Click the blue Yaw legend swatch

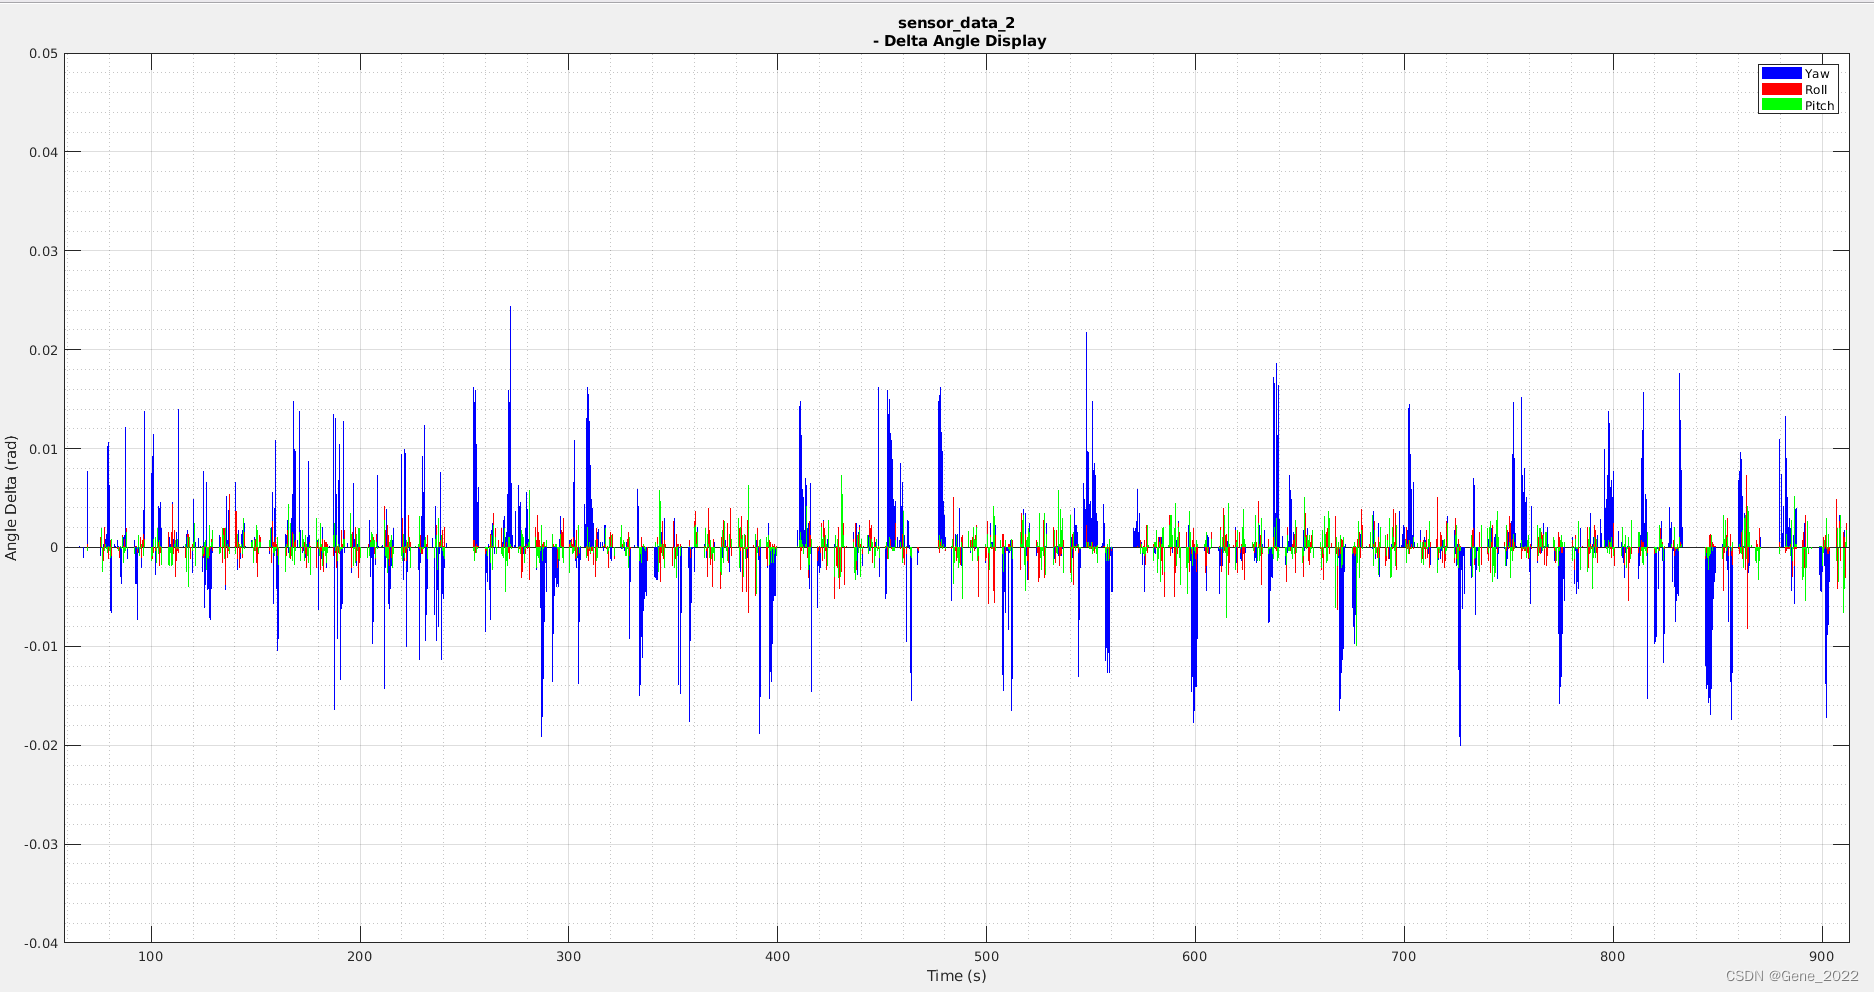[x=1781, y=73]
